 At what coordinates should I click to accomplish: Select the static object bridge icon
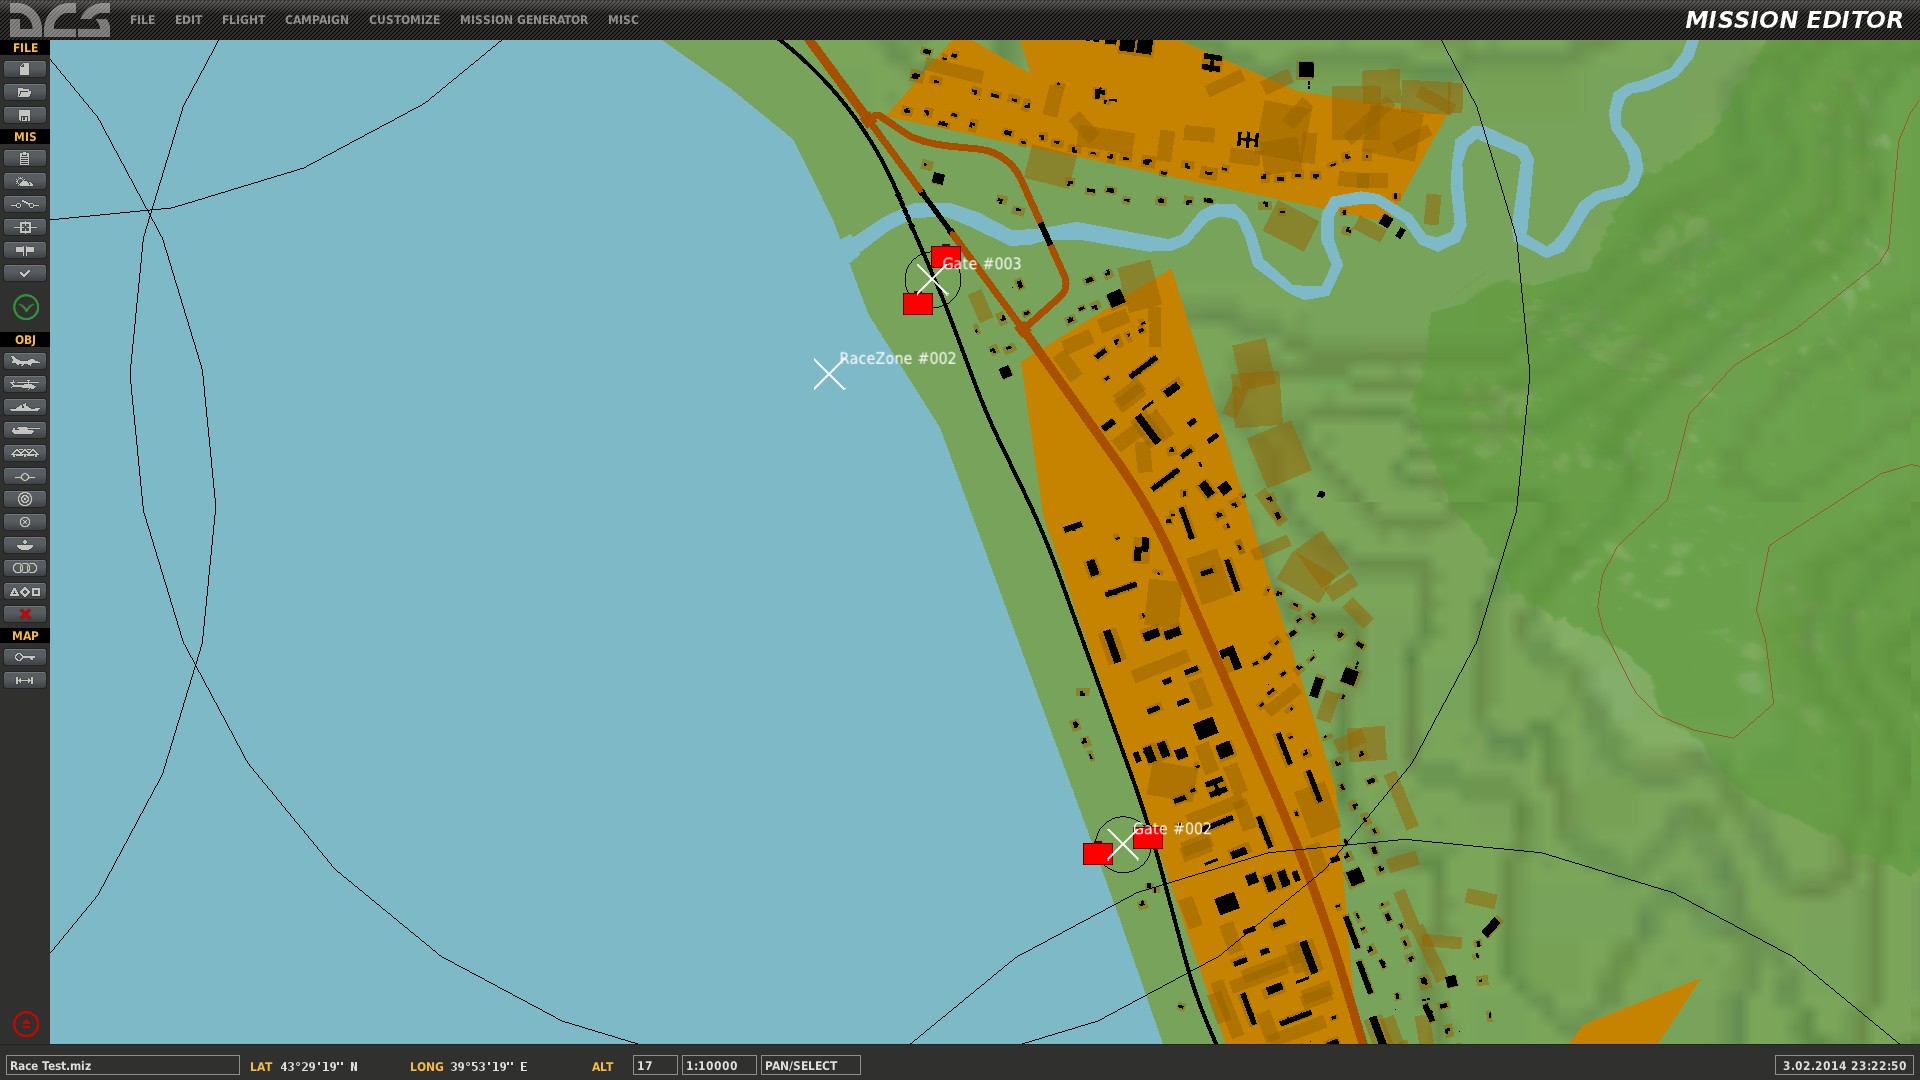tap(25, 453)
